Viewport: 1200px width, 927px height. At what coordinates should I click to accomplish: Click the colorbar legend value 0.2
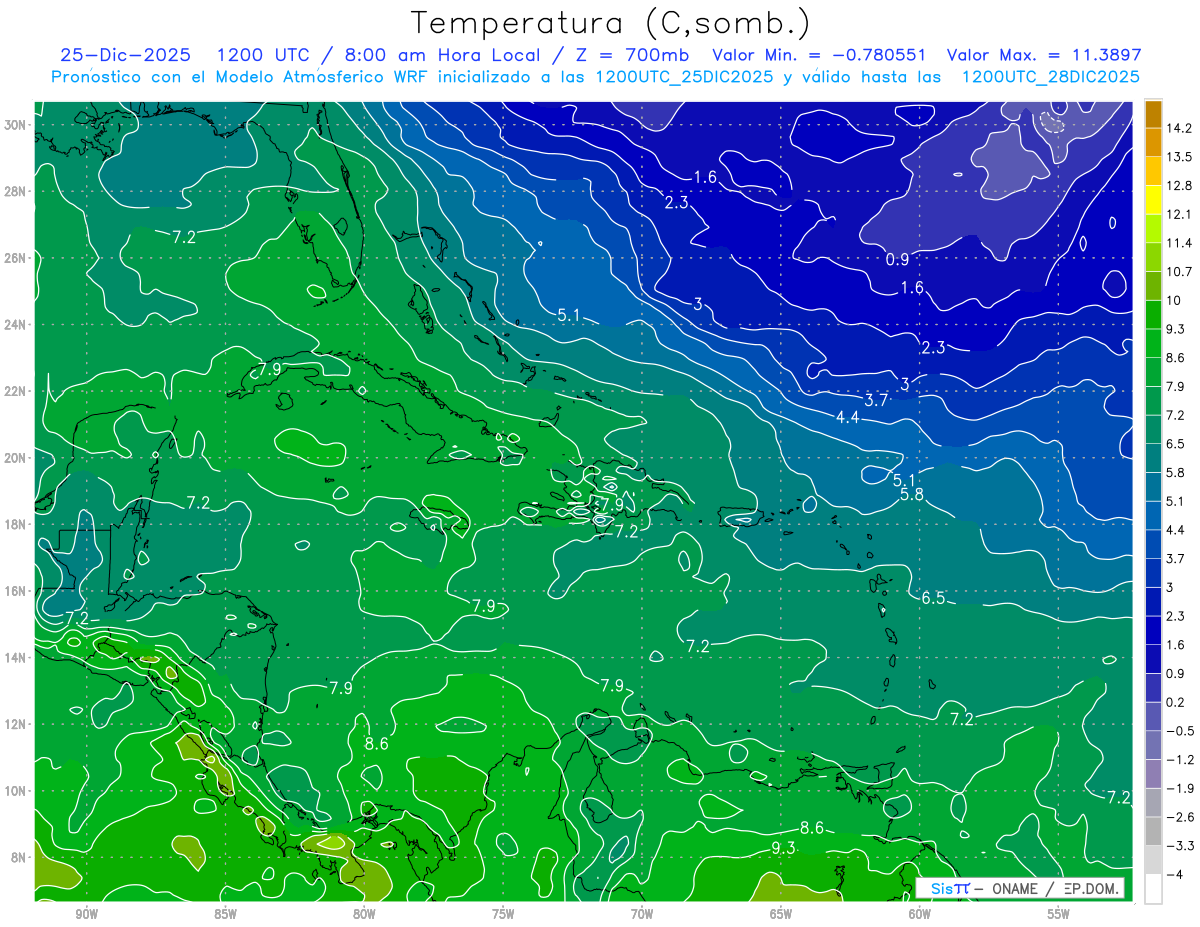[x=1175, y=702]
